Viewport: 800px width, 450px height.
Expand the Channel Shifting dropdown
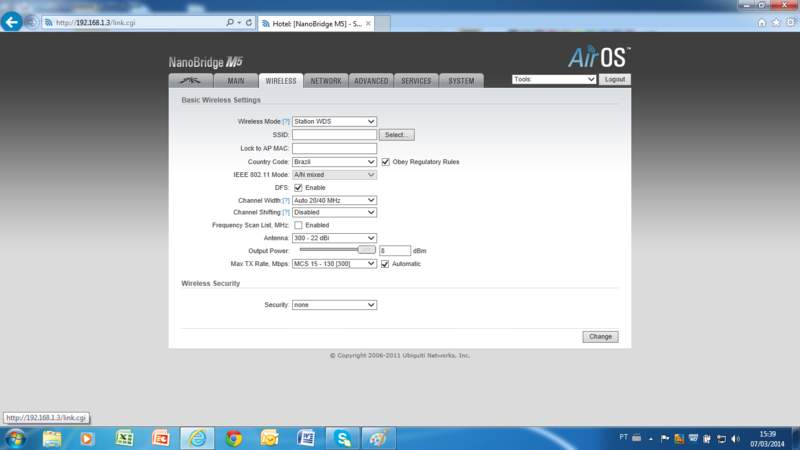click(x=334, y=212)
